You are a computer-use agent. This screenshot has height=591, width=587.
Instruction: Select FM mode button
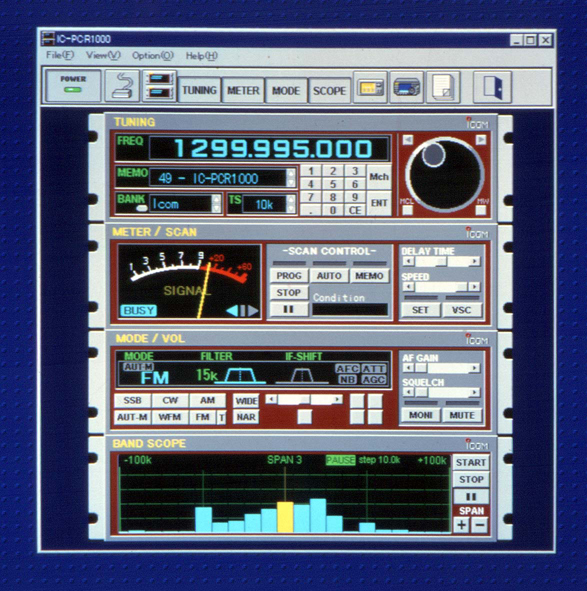coord(203,417)
